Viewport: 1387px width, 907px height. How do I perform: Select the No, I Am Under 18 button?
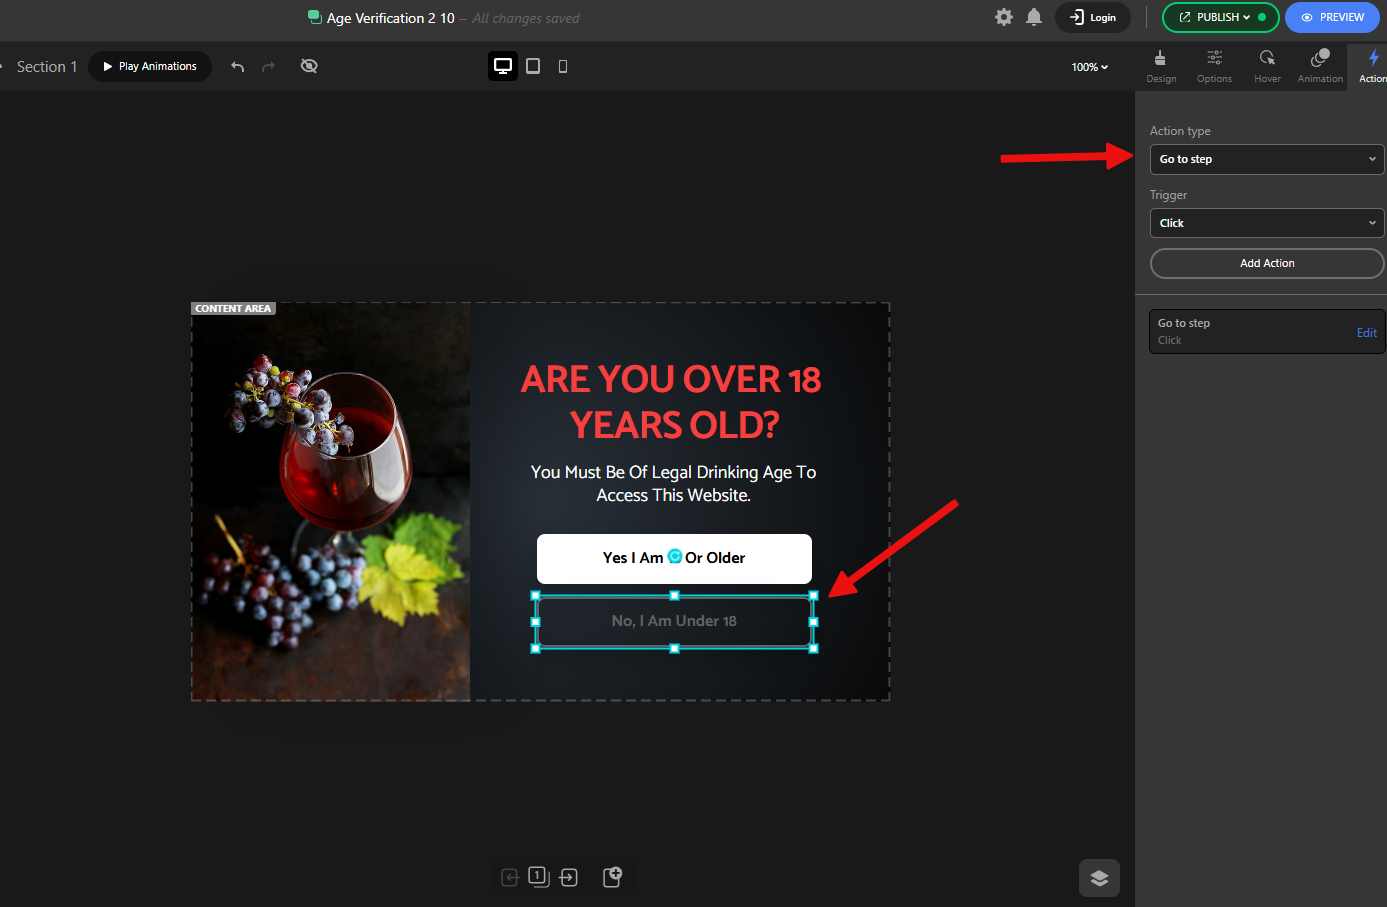pyautogui.click(x=674, y=622)
